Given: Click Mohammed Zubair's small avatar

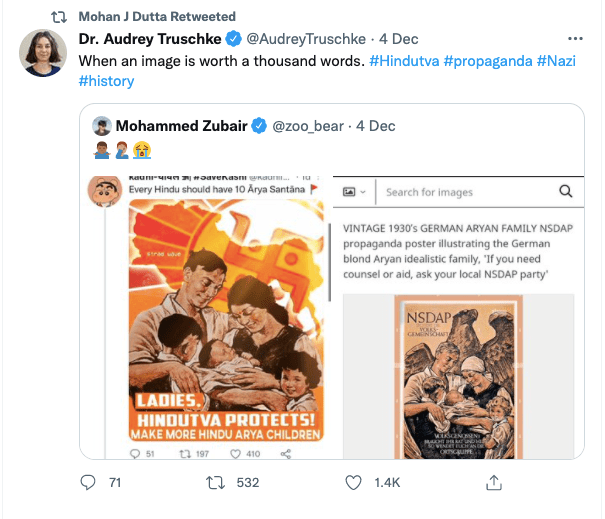Looking at the screenshot, I should (102, 126).
